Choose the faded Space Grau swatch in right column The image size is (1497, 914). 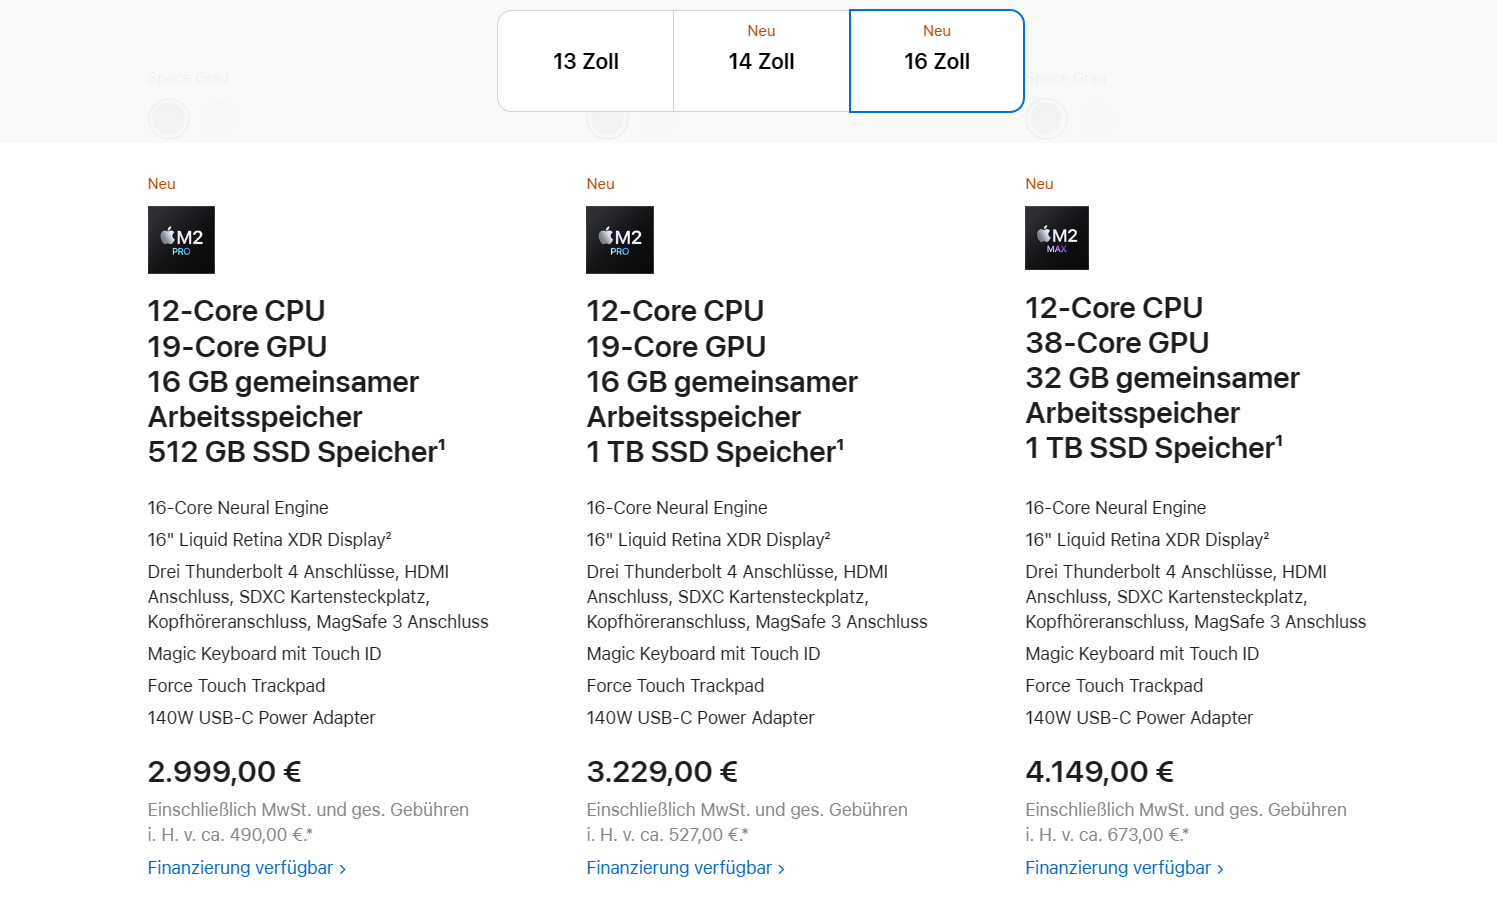click(1046, 119)
